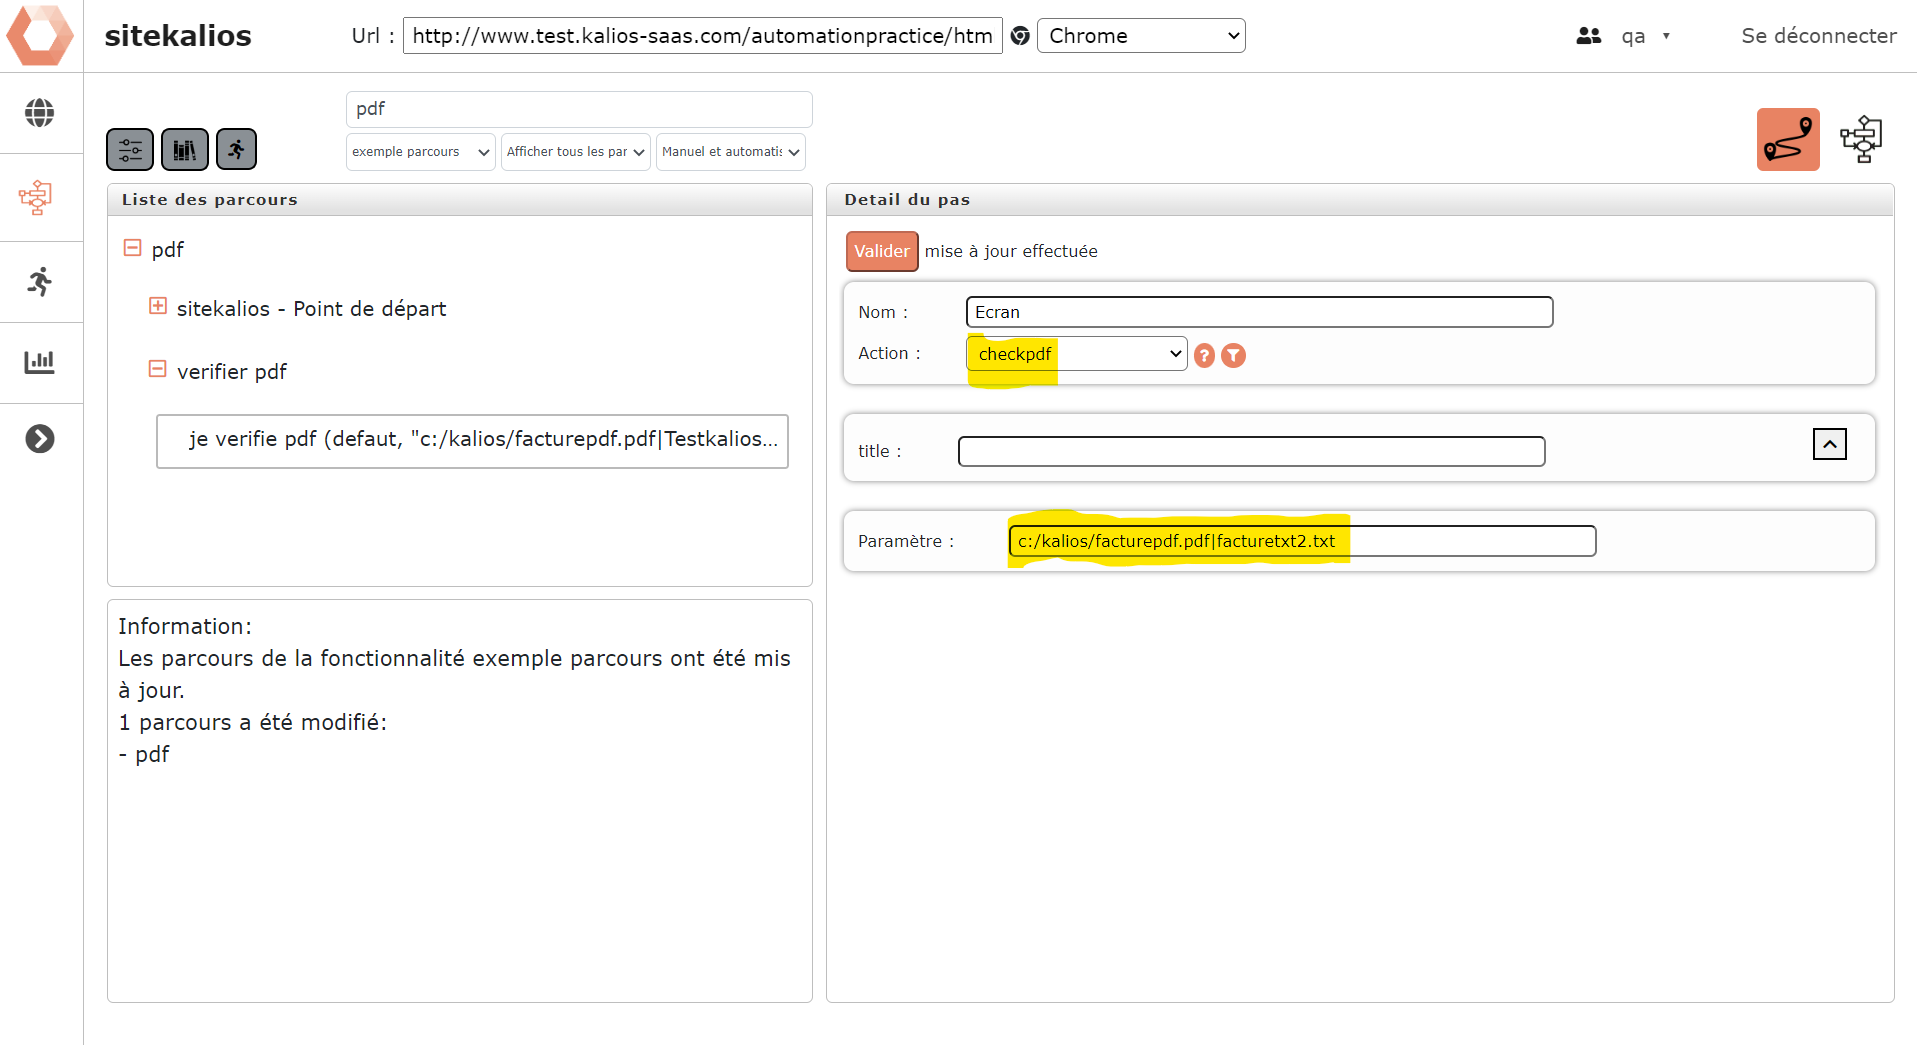Click the orange route path icon

pyautogui.click(x=1787, y=140)
